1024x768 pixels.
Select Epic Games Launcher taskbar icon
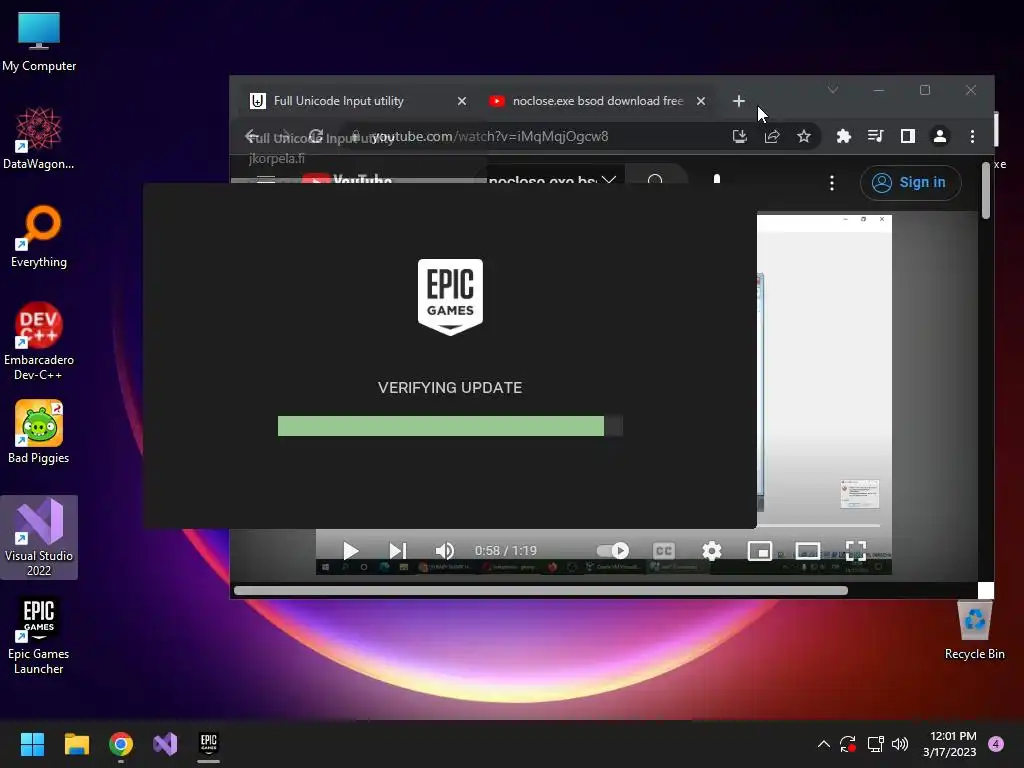[209, 744]
